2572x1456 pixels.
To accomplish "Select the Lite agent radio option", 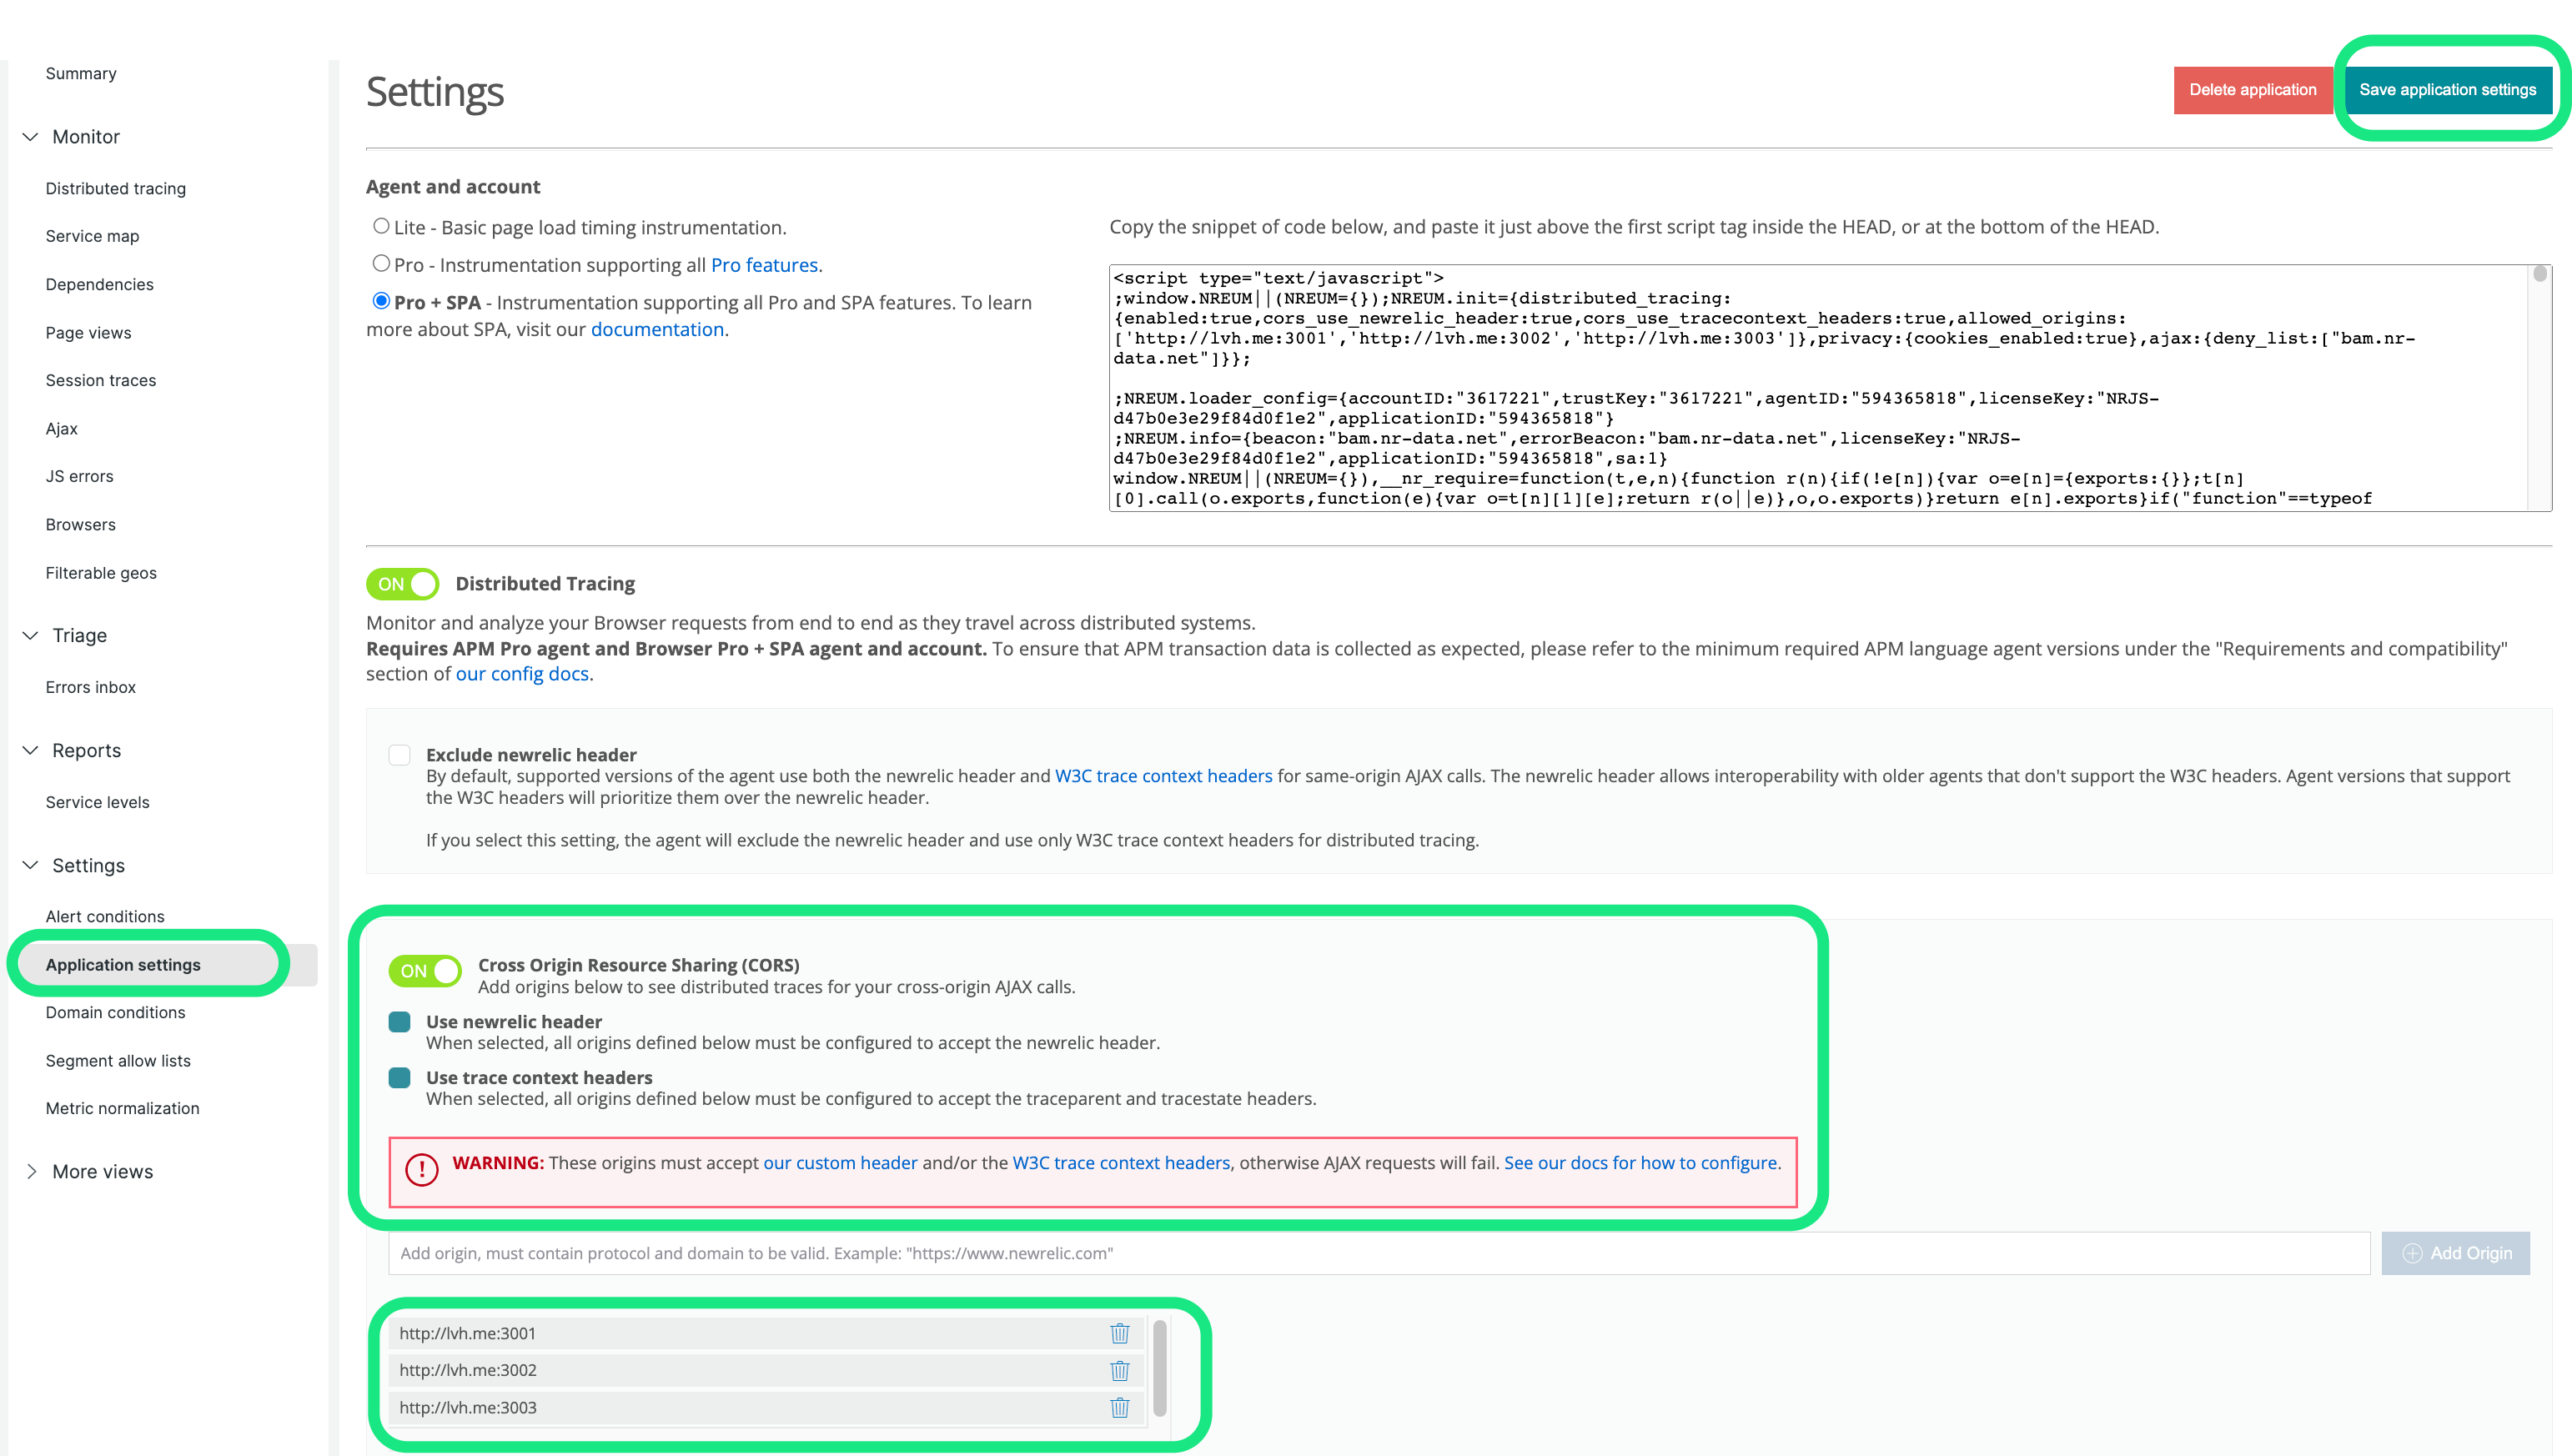I will [x=381, y=226].
